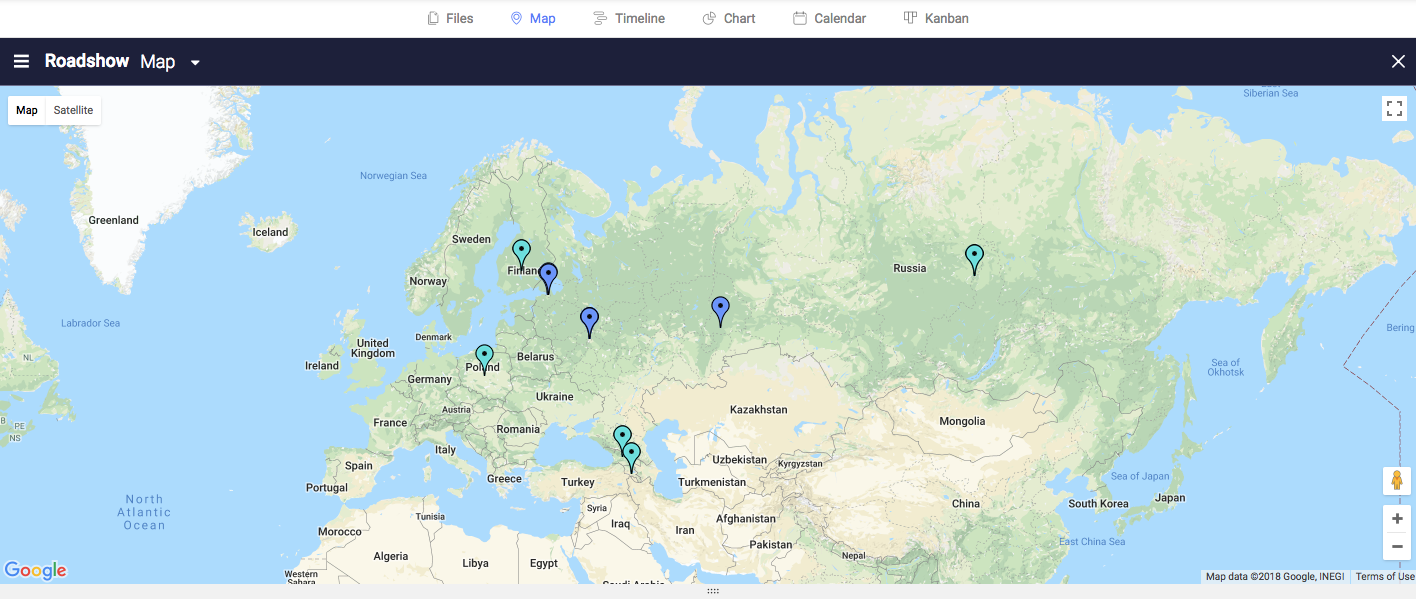Click the Street View pegman icon
The height and width of the screenshot is (603, 1416).
point(1397,481)
